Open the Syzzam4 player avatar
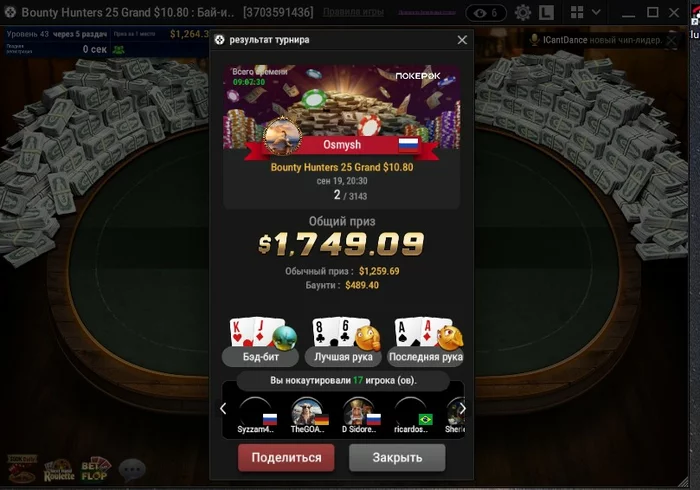The height and width of the screenshot is (490, 700). tap(255, 411)
